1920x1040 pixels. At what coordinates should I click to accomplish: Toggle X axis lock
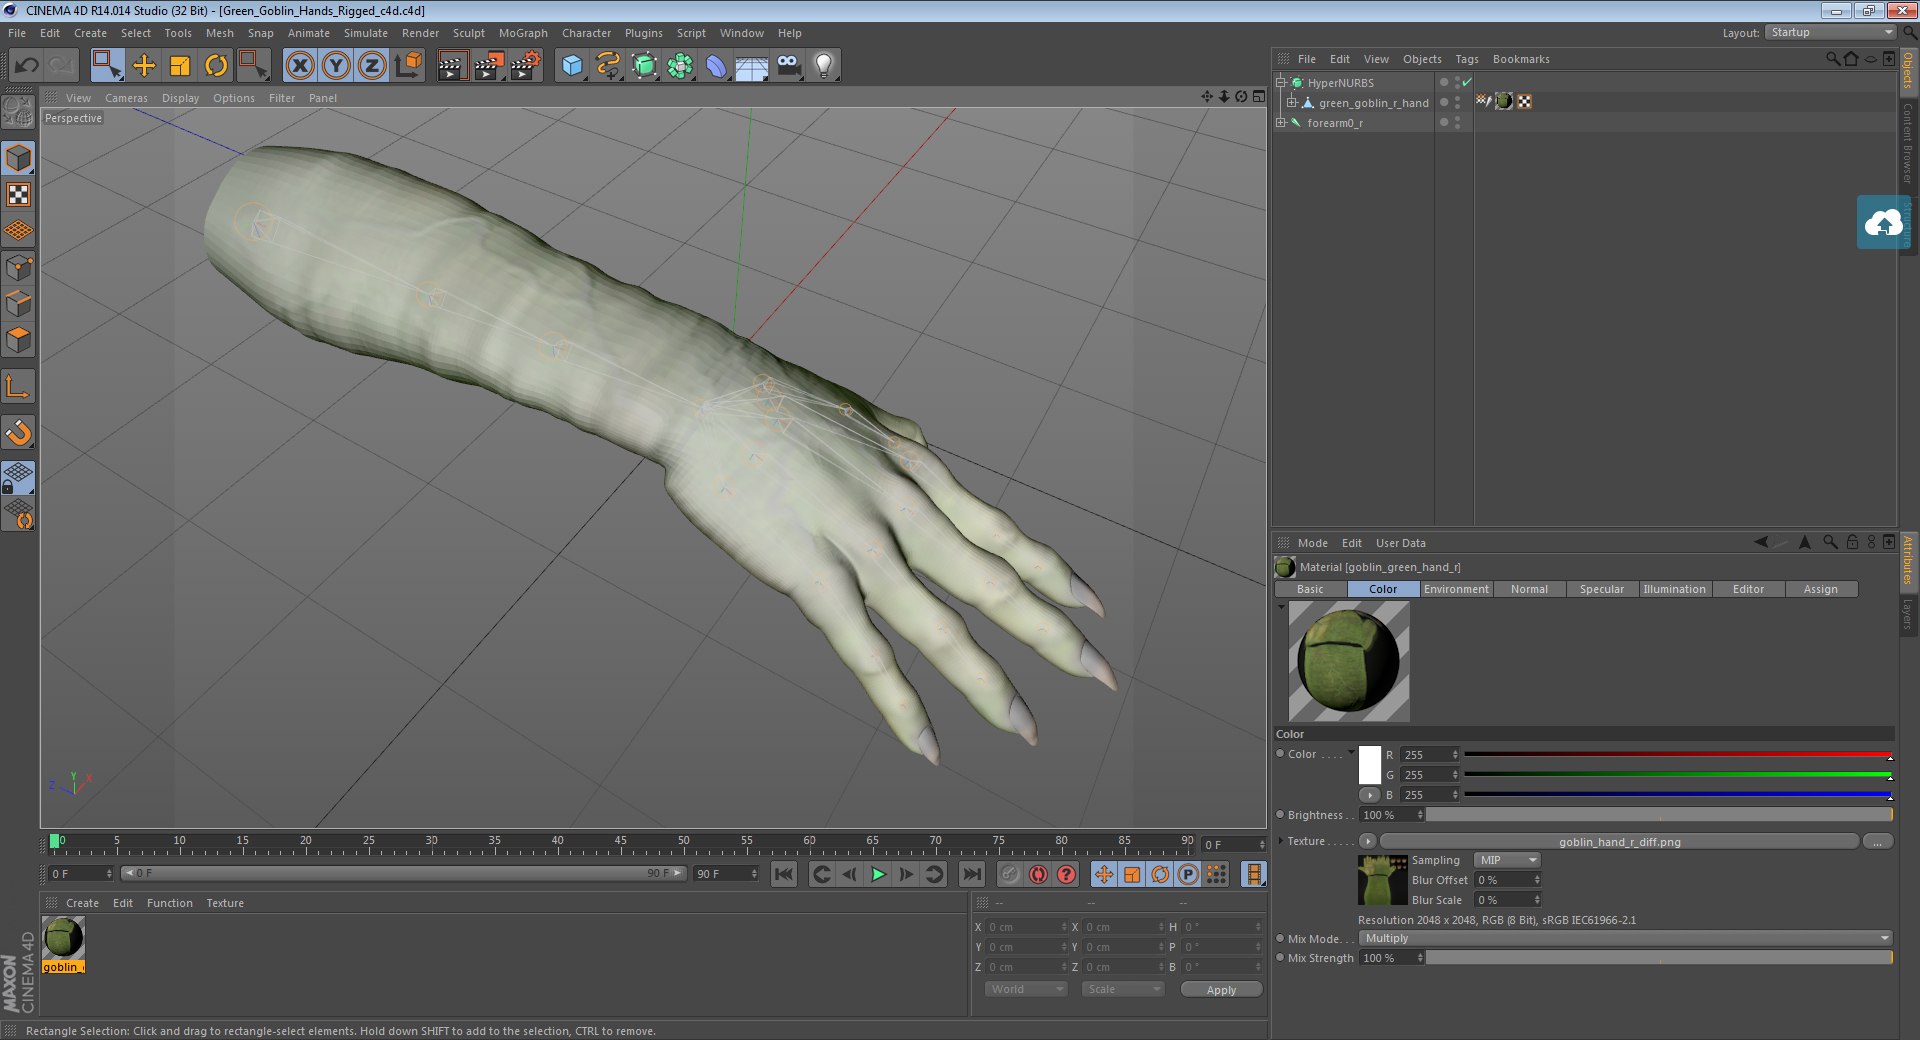point(299,66)
